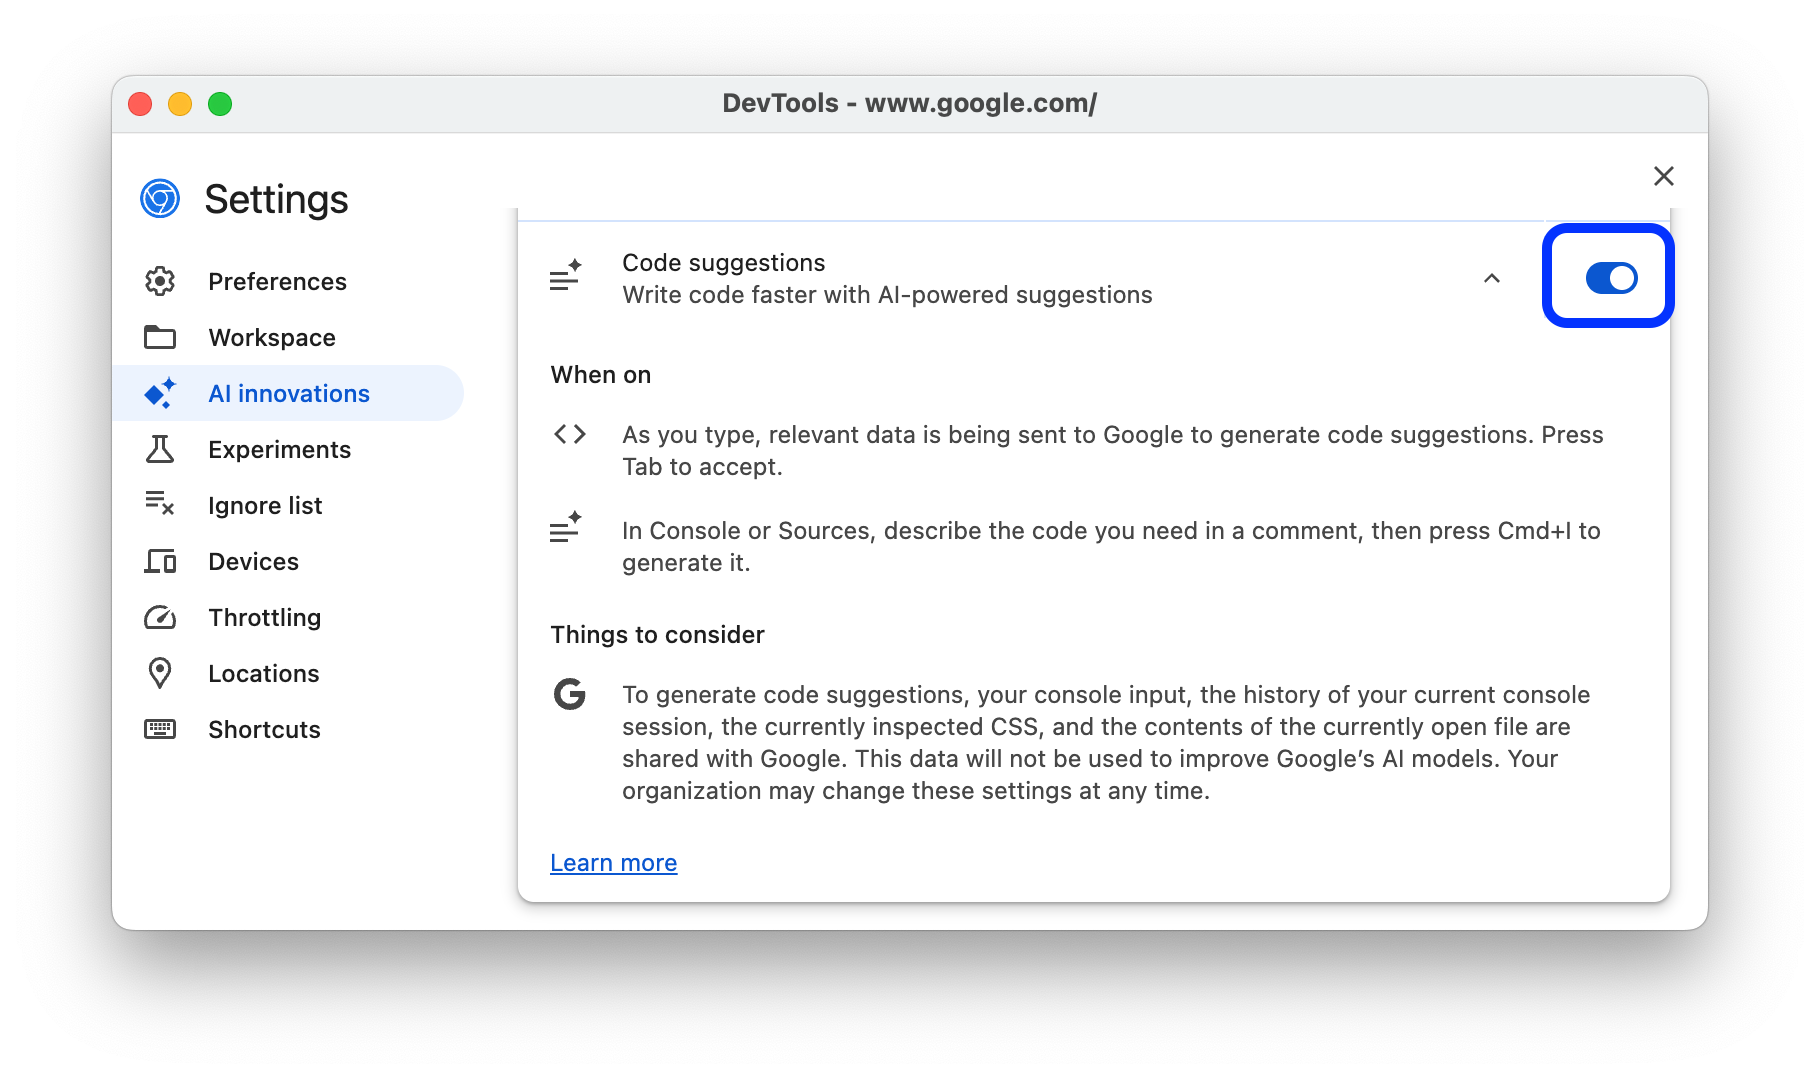The image size is (1820, 1078).
Task: Open the AI innovations settings tab
Action: click(288, 393)
